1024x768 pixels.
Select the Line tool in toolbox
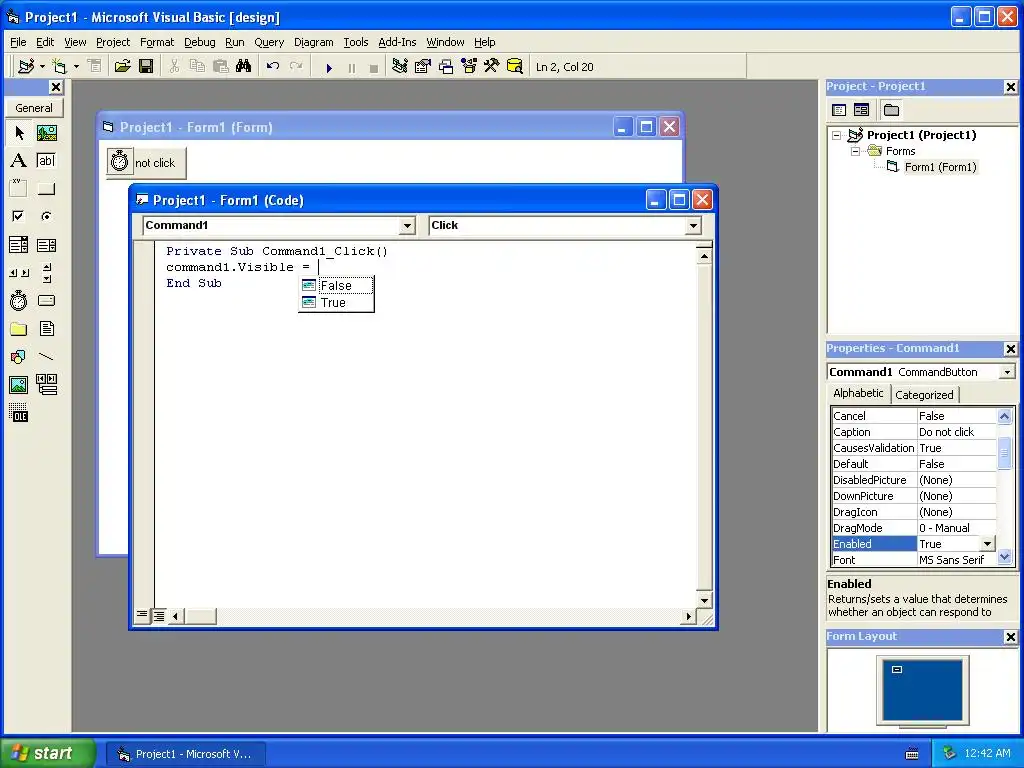tap(46, 357)
